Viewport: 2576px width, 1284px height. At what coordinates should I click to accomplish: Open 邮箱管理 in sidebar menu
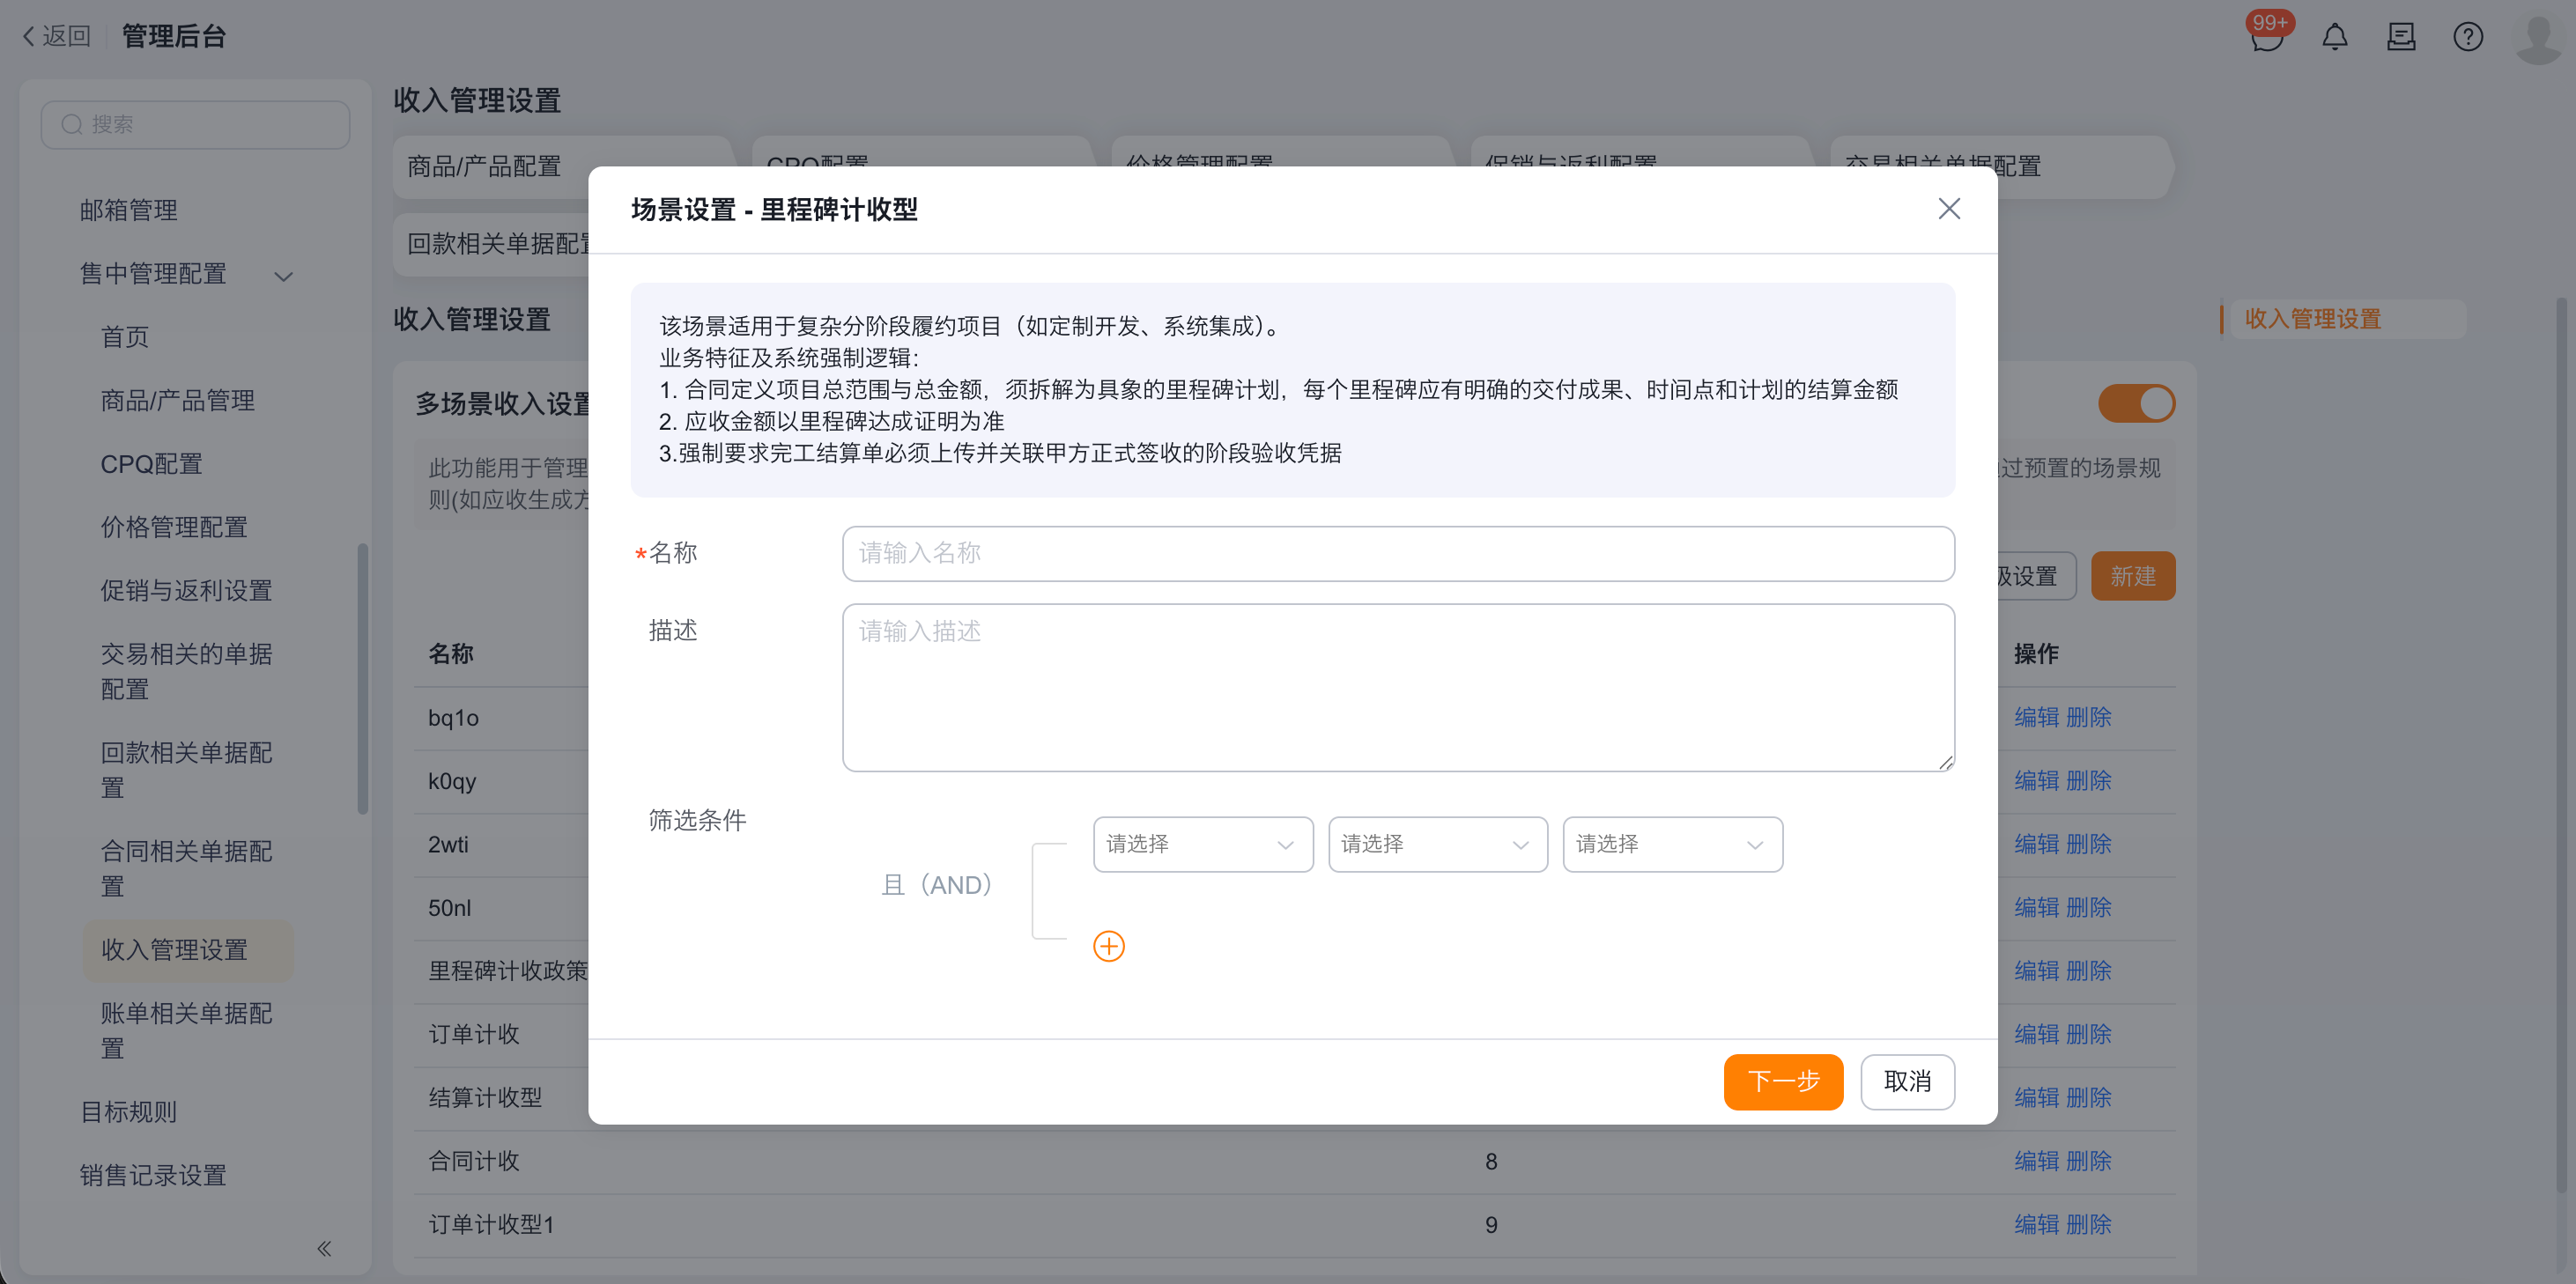tap(129, 210)
